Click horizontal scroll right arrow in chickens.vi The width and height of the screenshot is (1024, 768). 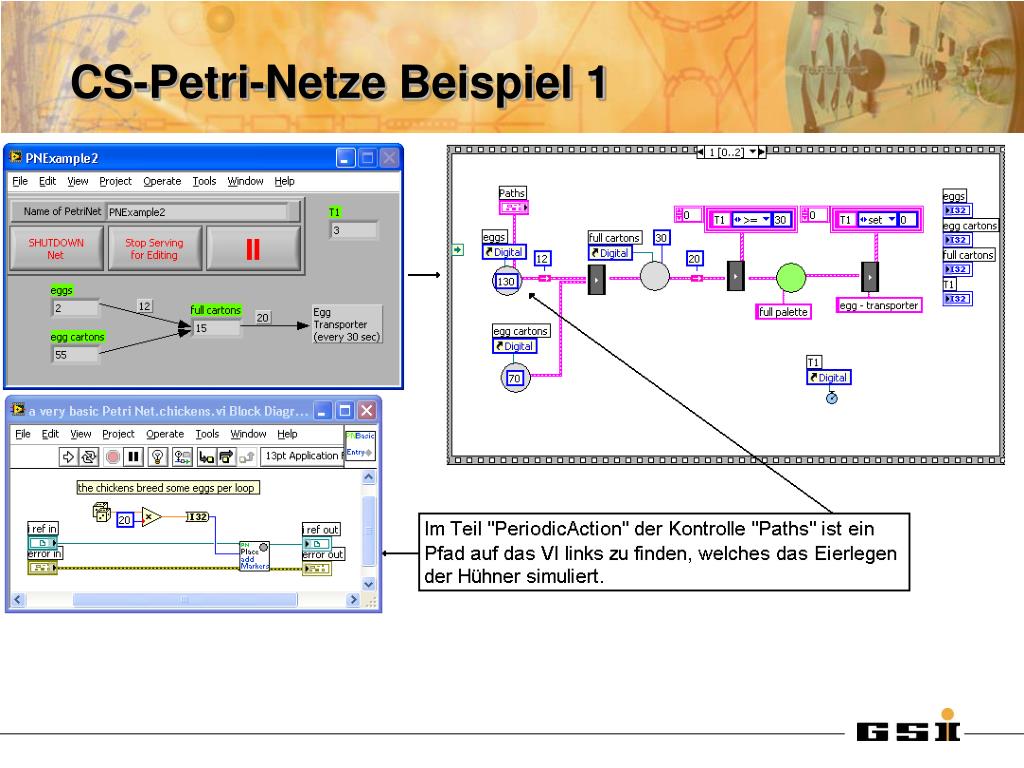(x=353, y=600)
